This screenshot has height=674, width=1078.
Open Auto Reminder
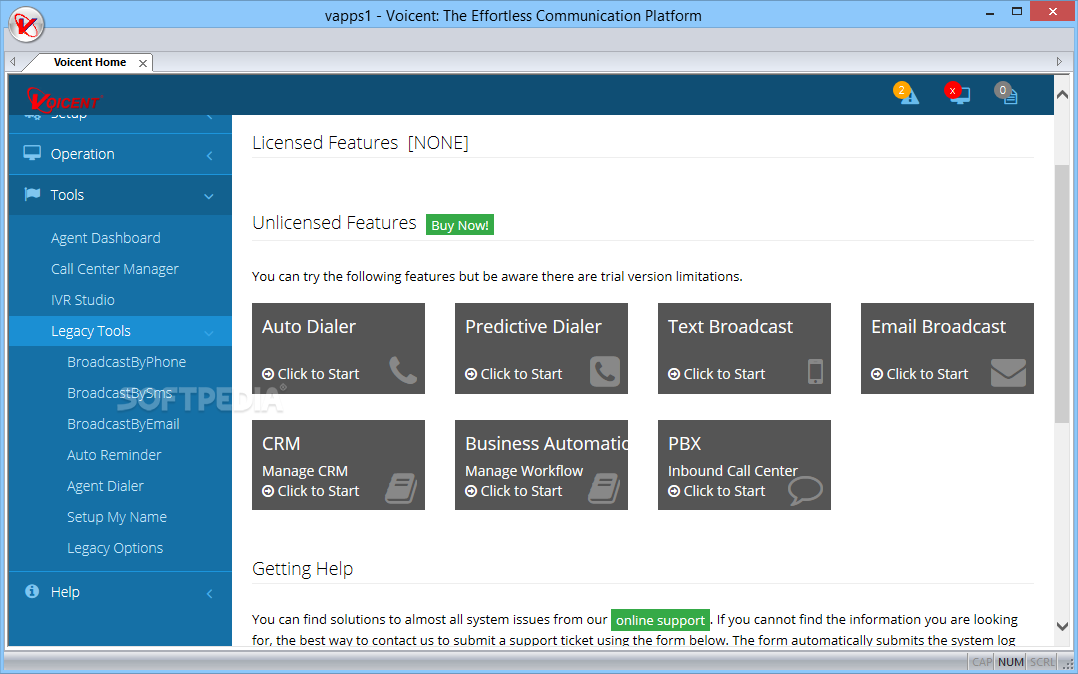tap(114, 455)
